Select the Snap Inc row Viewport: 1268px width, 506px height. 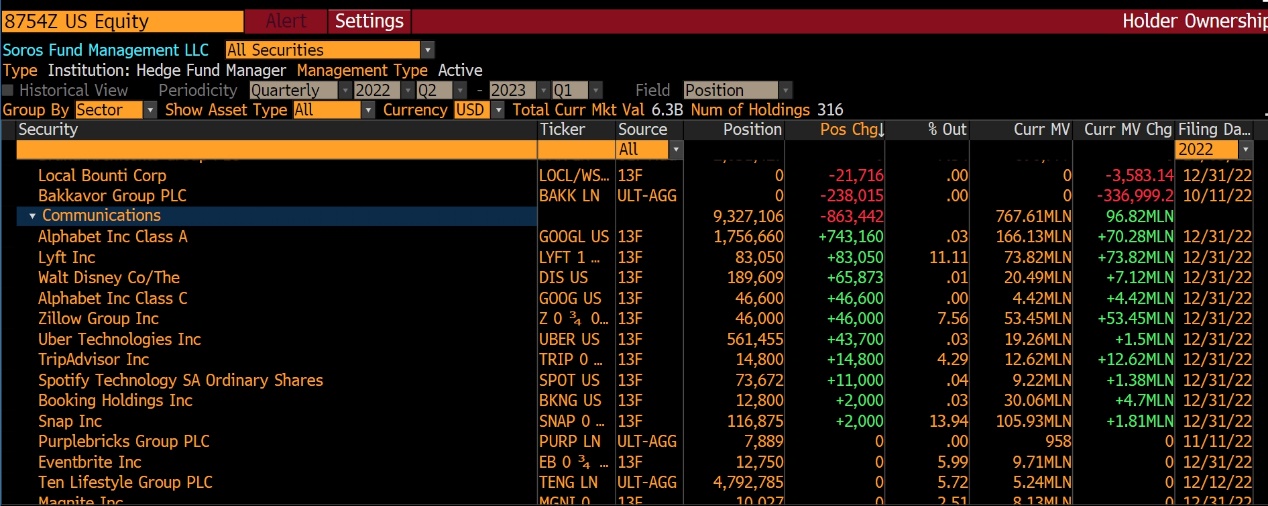click(x=634, y=421)
